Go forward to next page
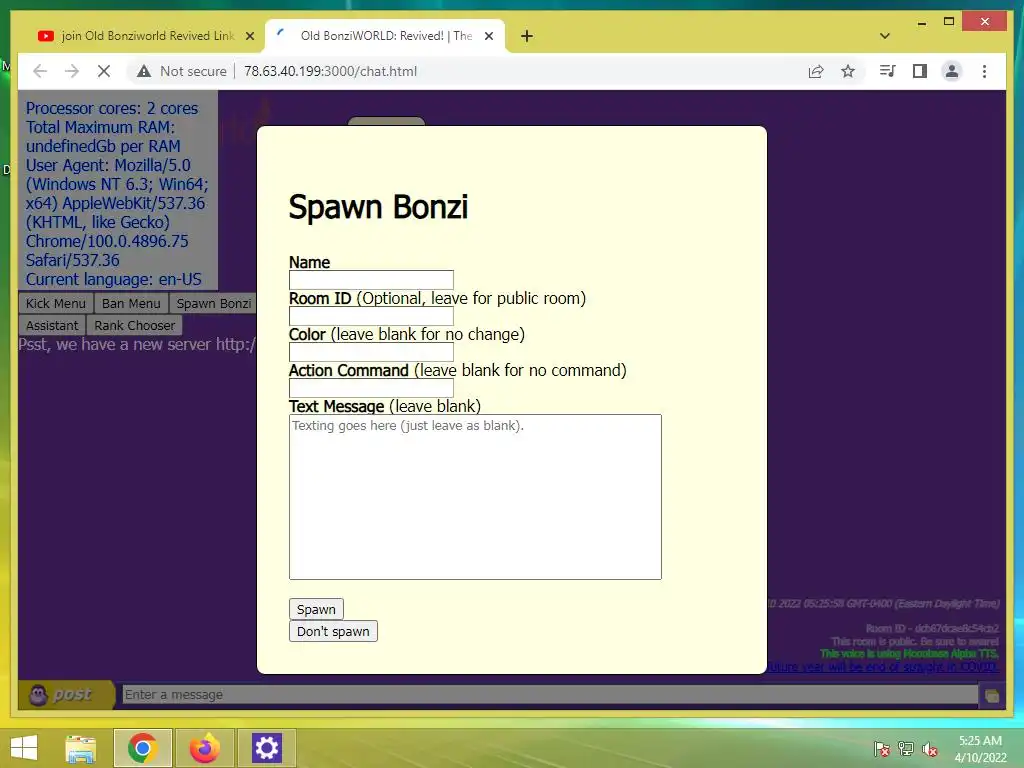Image resolution: width=1024 pixels, height=768 pixels. [x=72, y=71]
